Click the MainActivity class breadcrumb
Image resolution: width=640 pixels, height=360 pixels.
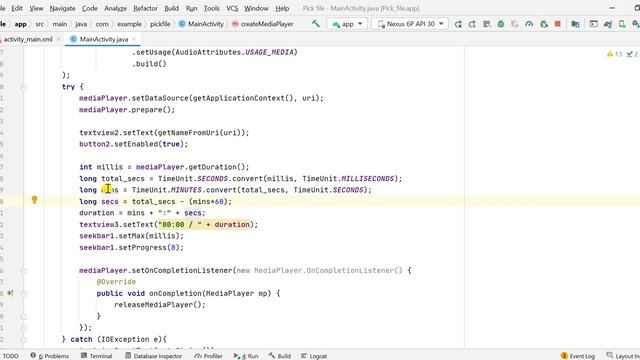click(x=202, y=24)
